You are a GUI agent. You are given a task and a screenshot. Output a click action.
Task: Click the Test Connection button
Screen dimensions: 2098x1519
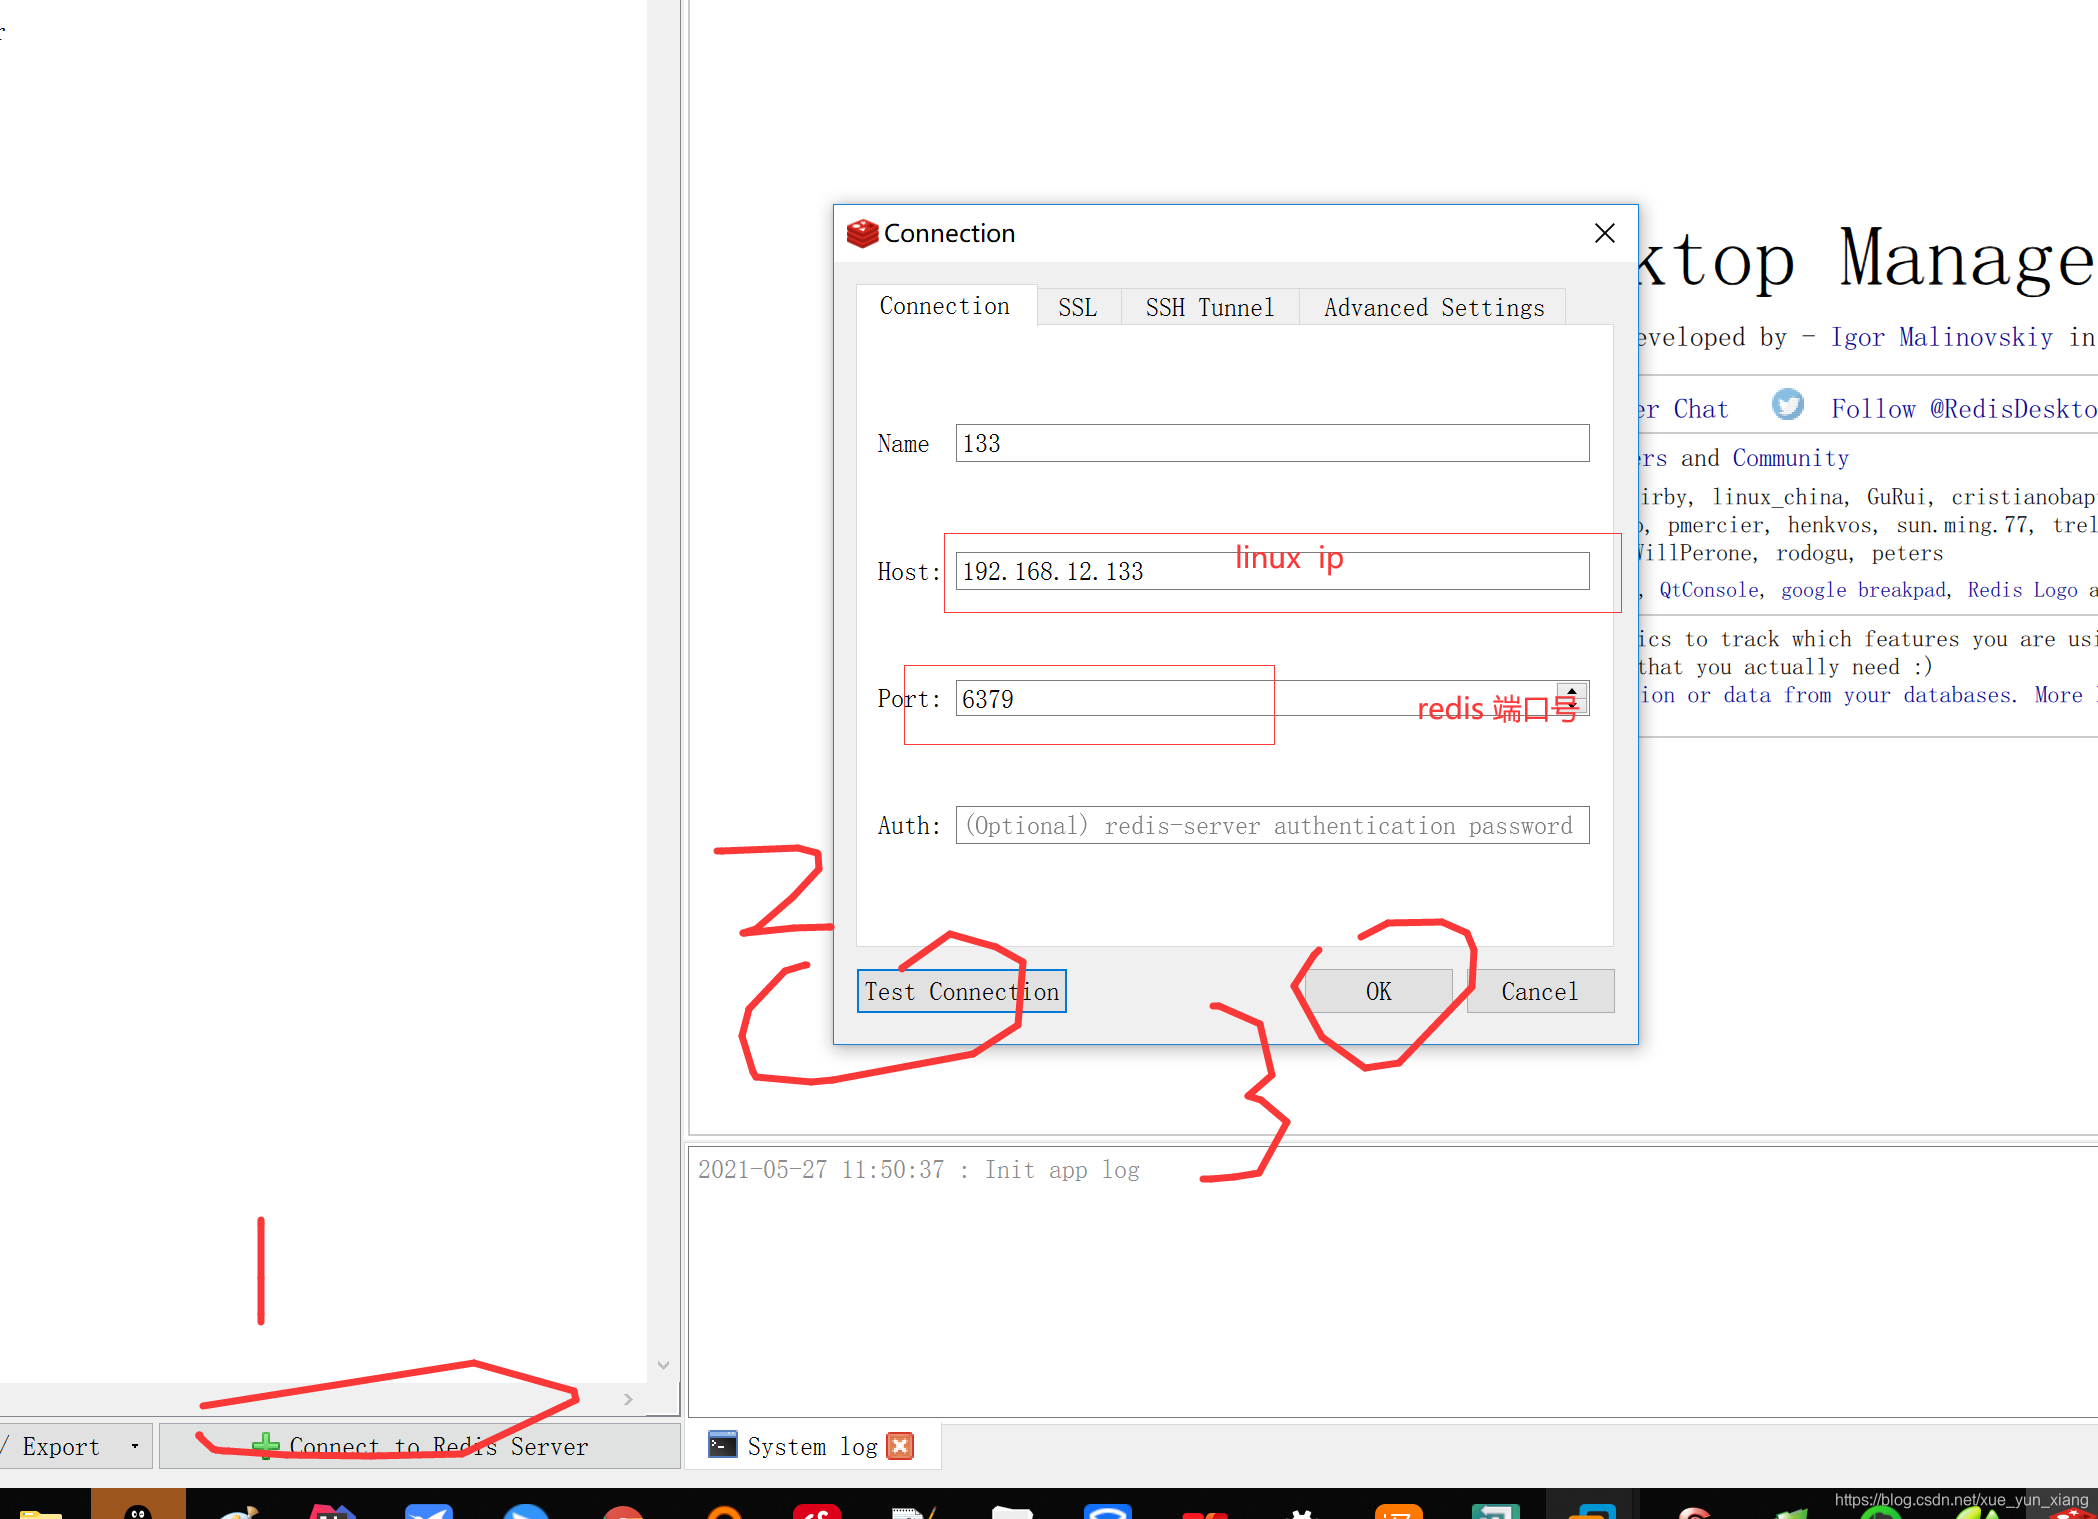pos(961,991)
